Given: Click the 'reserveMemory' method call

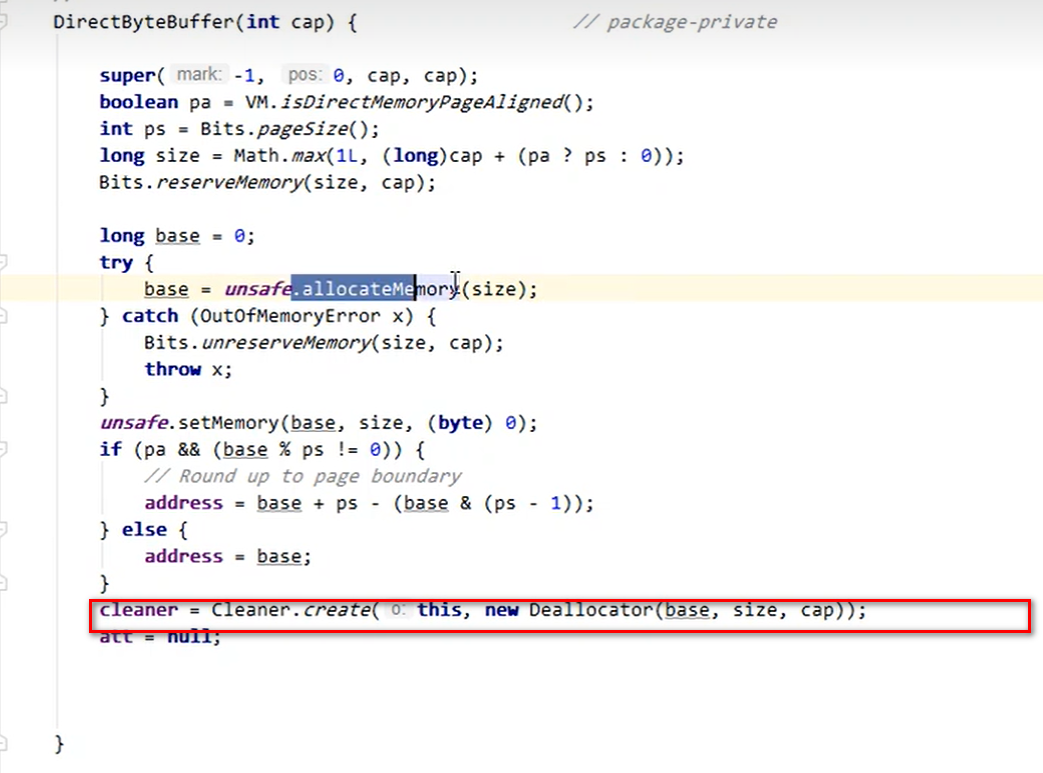Looking at the screenshot, I should click(229, 182).
